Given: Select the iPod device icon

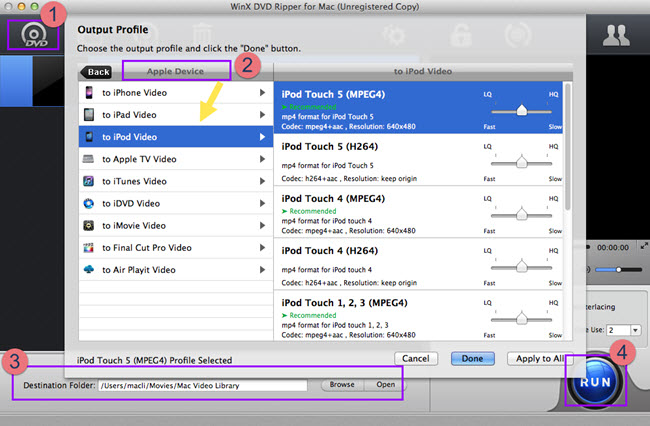Looking at the screenshot, I should 89,137.
